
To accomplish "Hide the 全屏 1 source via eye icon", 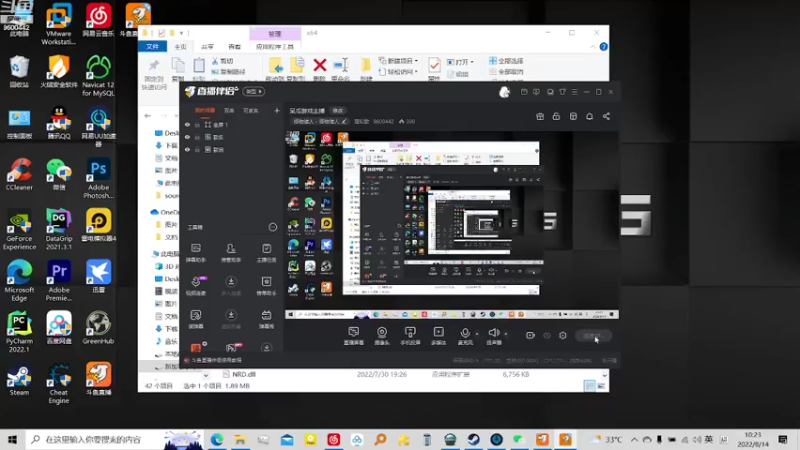I will point(187,124).
